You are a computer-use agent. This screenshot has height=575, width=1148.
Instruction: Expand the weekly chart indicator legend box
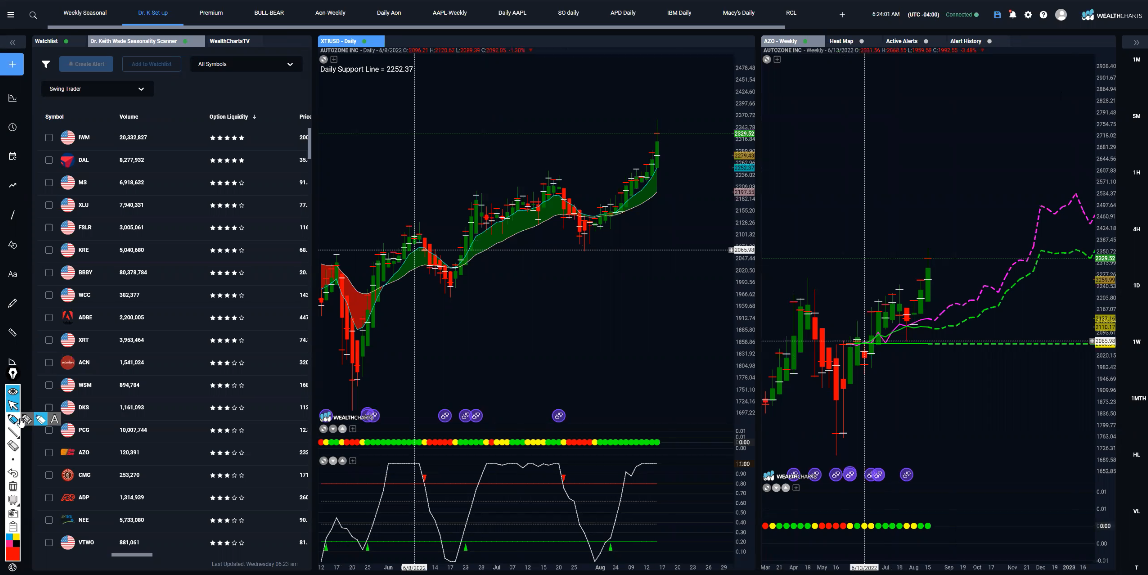click(777, 59)
